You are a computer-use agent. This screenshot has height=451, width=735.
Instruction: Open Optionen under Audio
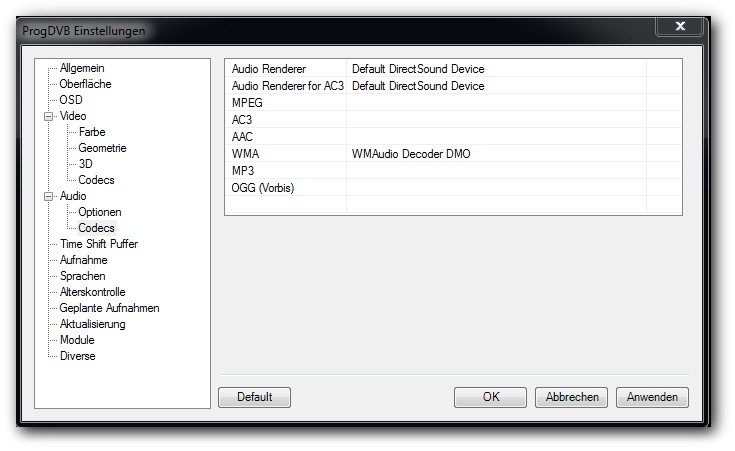click(x=100, y=212)
